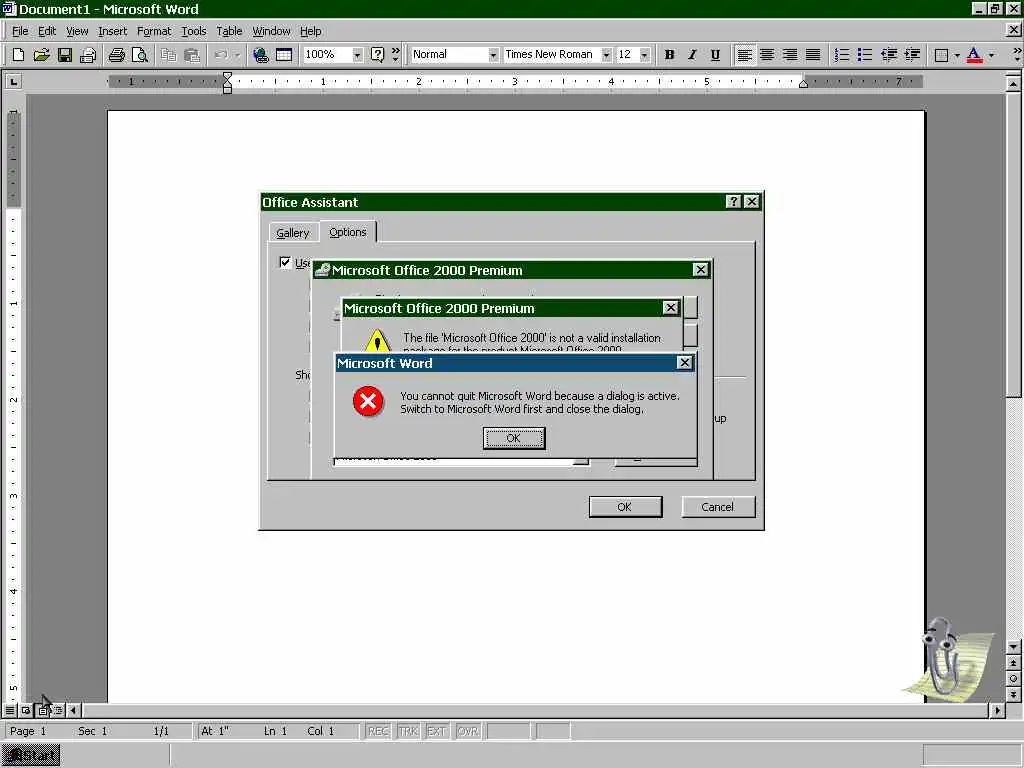Click the Bullets list icon
The height and width of the screenshot is (768, 1024).
coord(865,55)
